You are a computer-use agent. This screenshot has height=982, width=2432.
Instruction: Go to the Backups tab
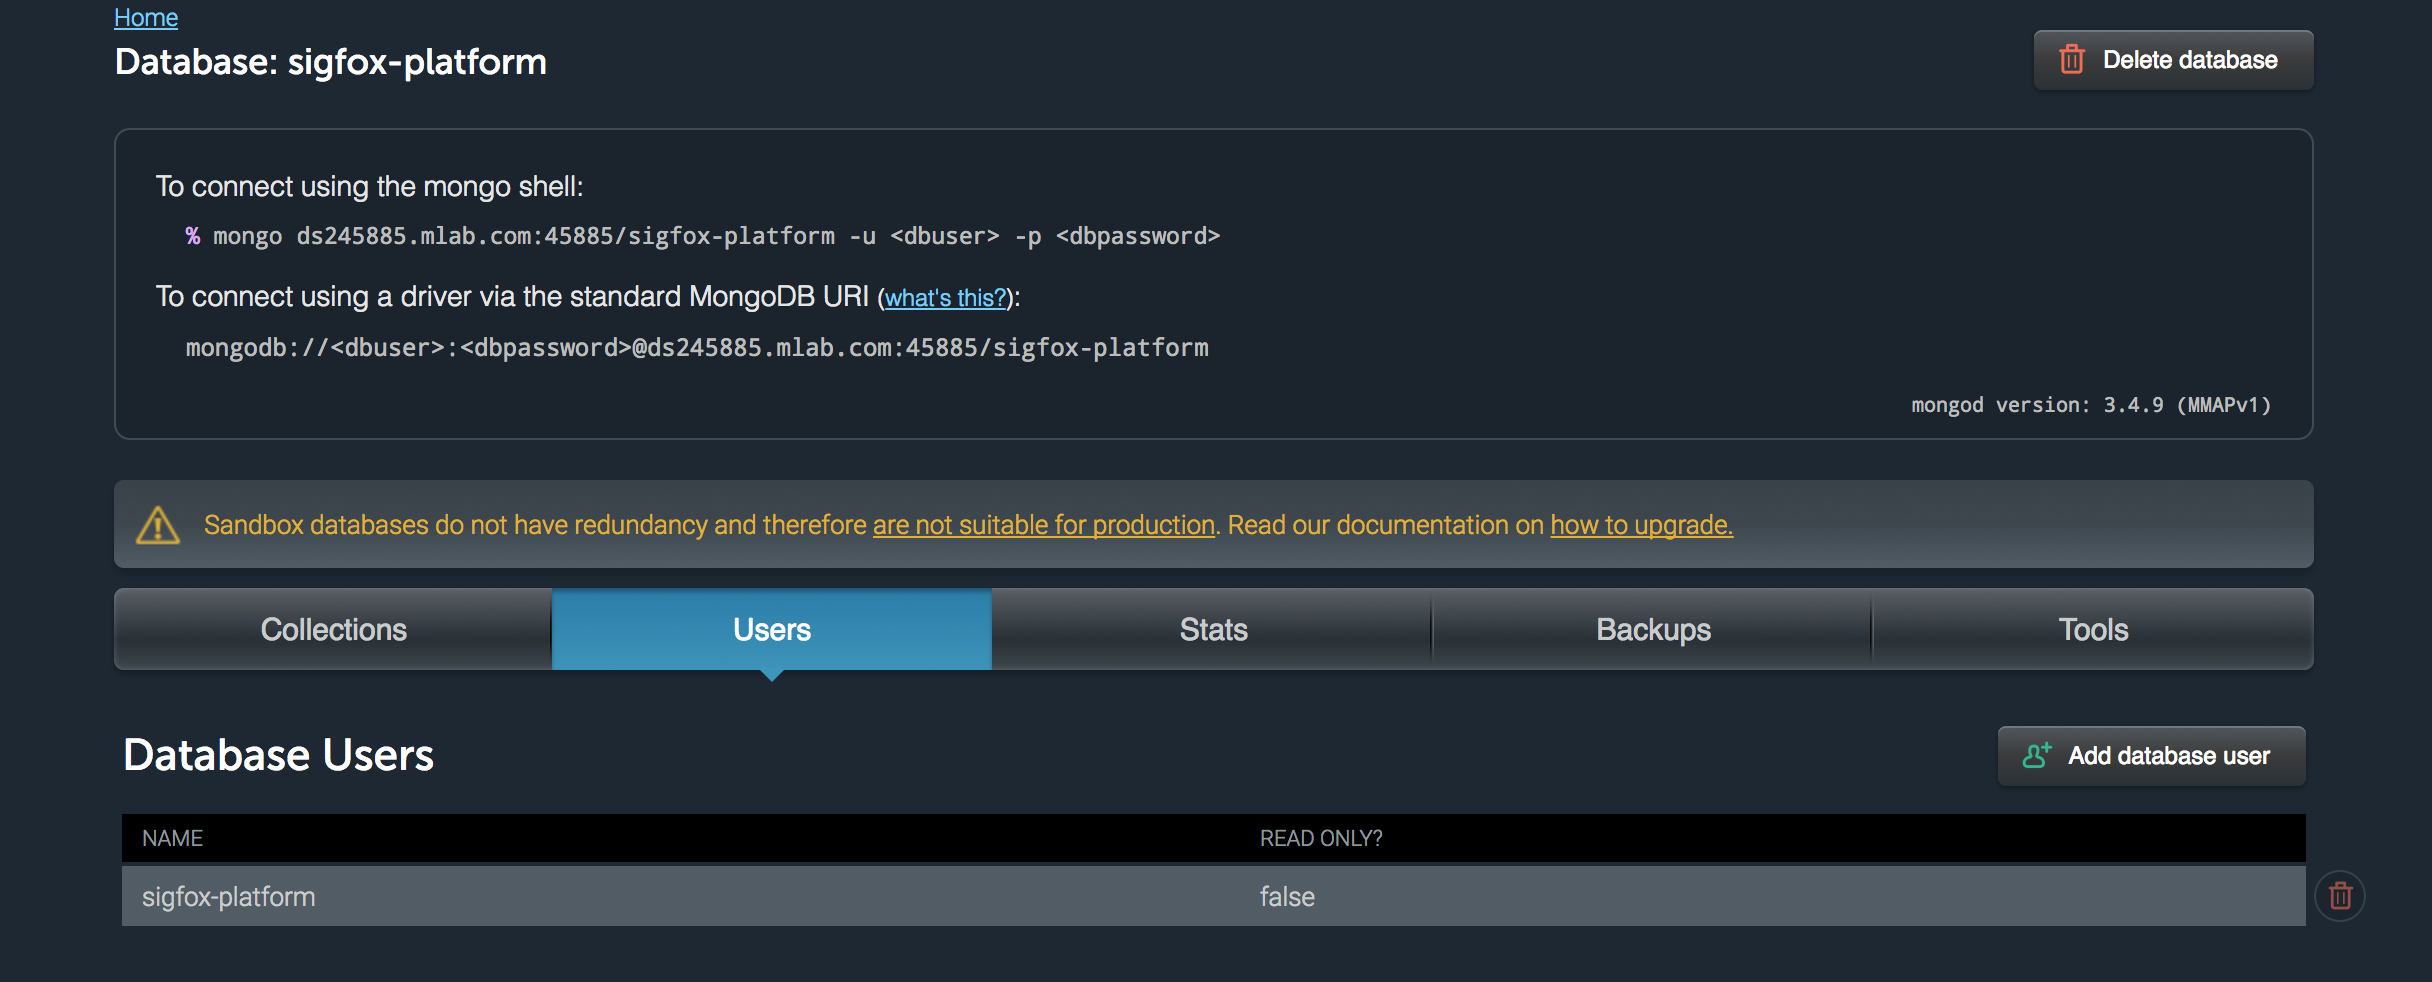(1653, 629)
